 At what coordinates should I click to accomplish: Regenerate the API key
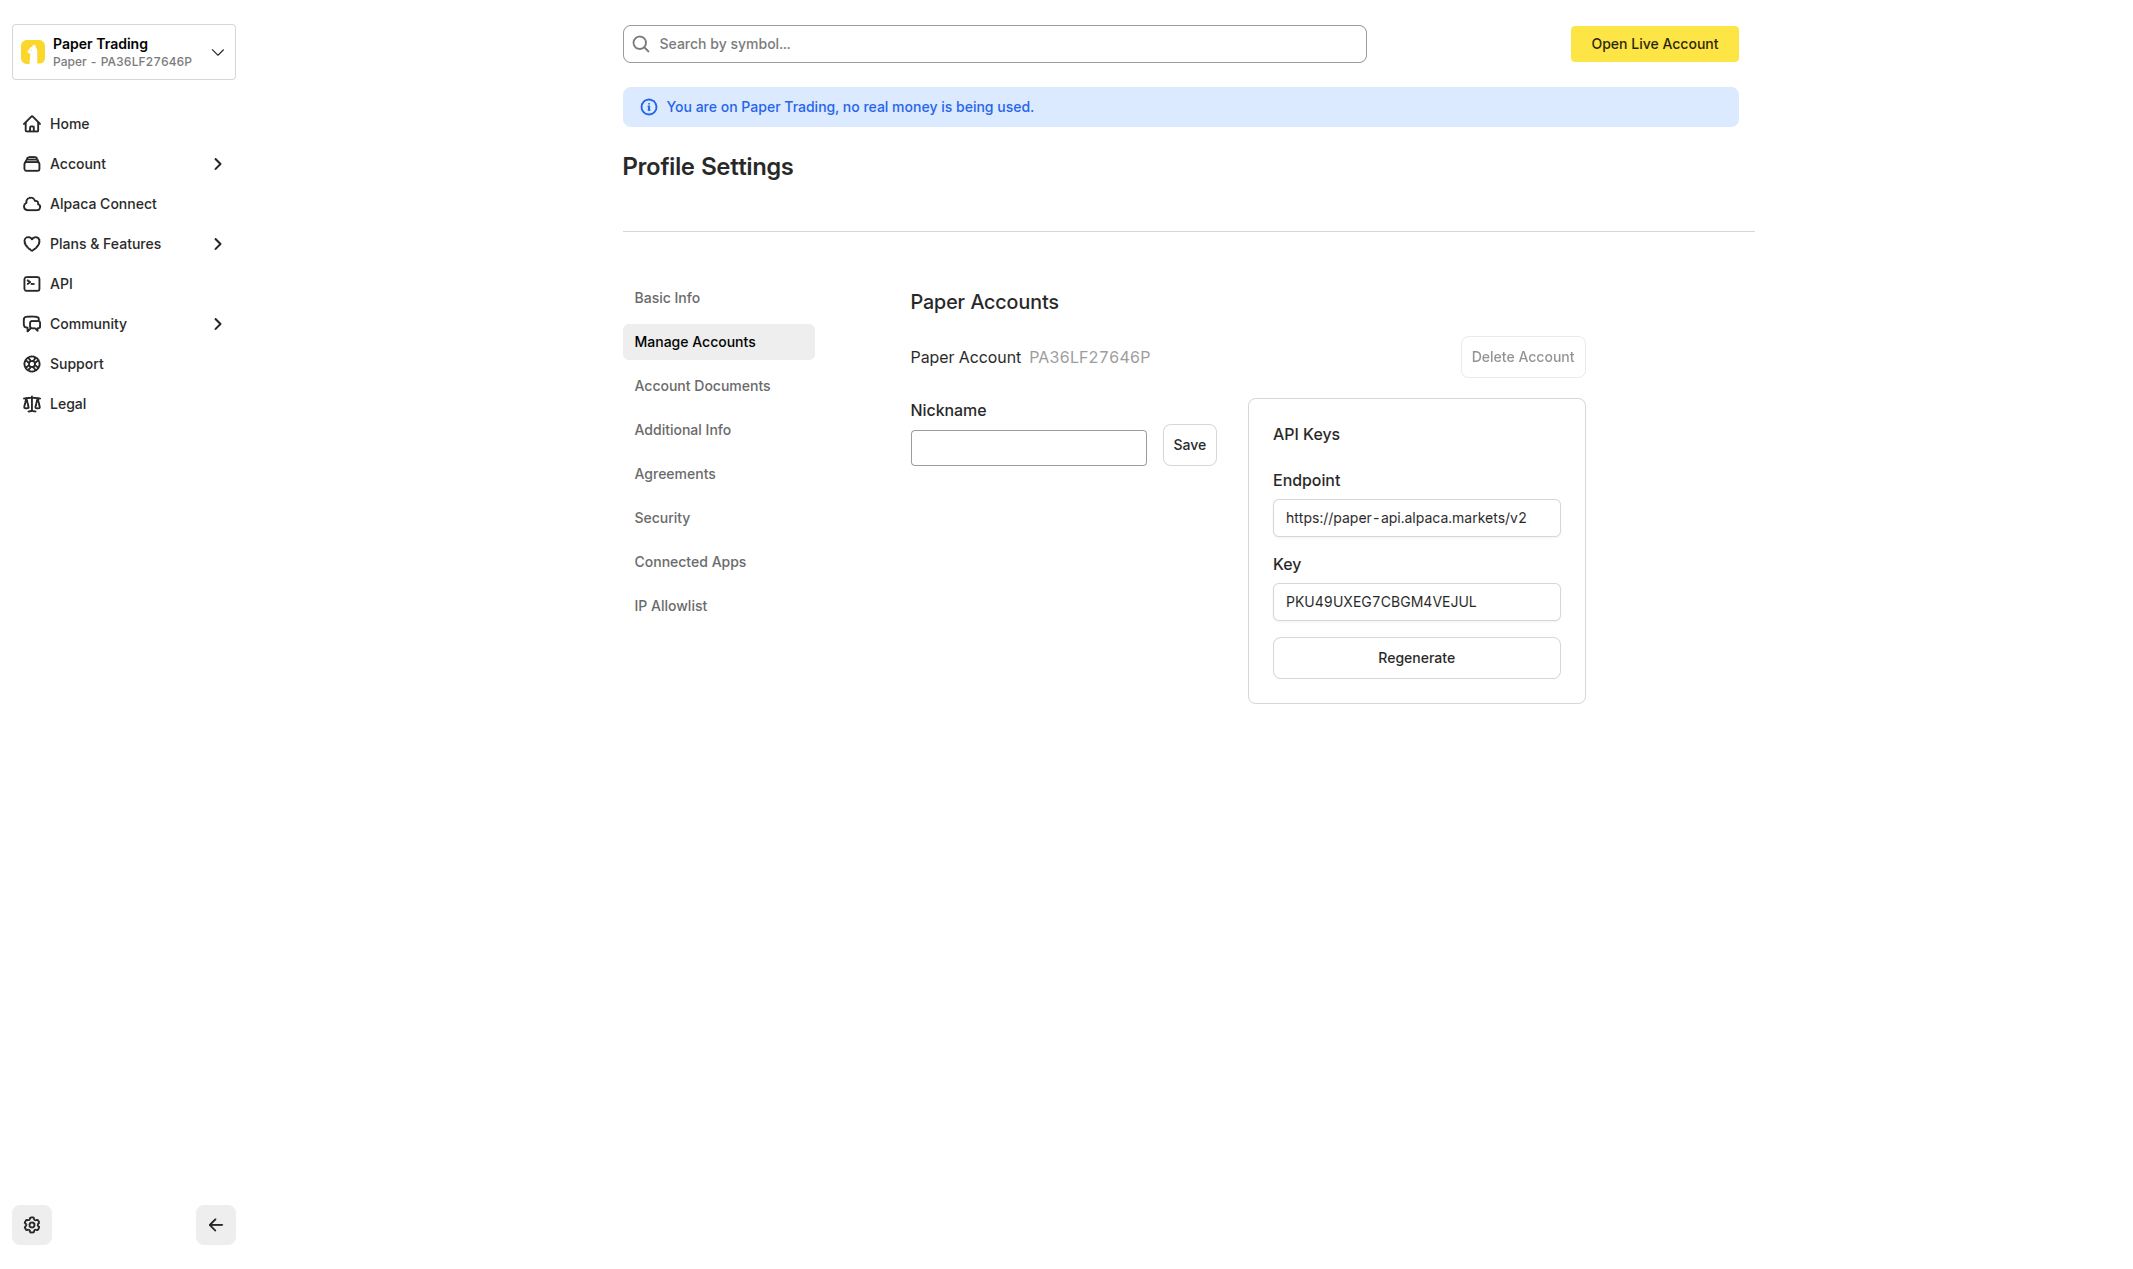point(1415,657)
